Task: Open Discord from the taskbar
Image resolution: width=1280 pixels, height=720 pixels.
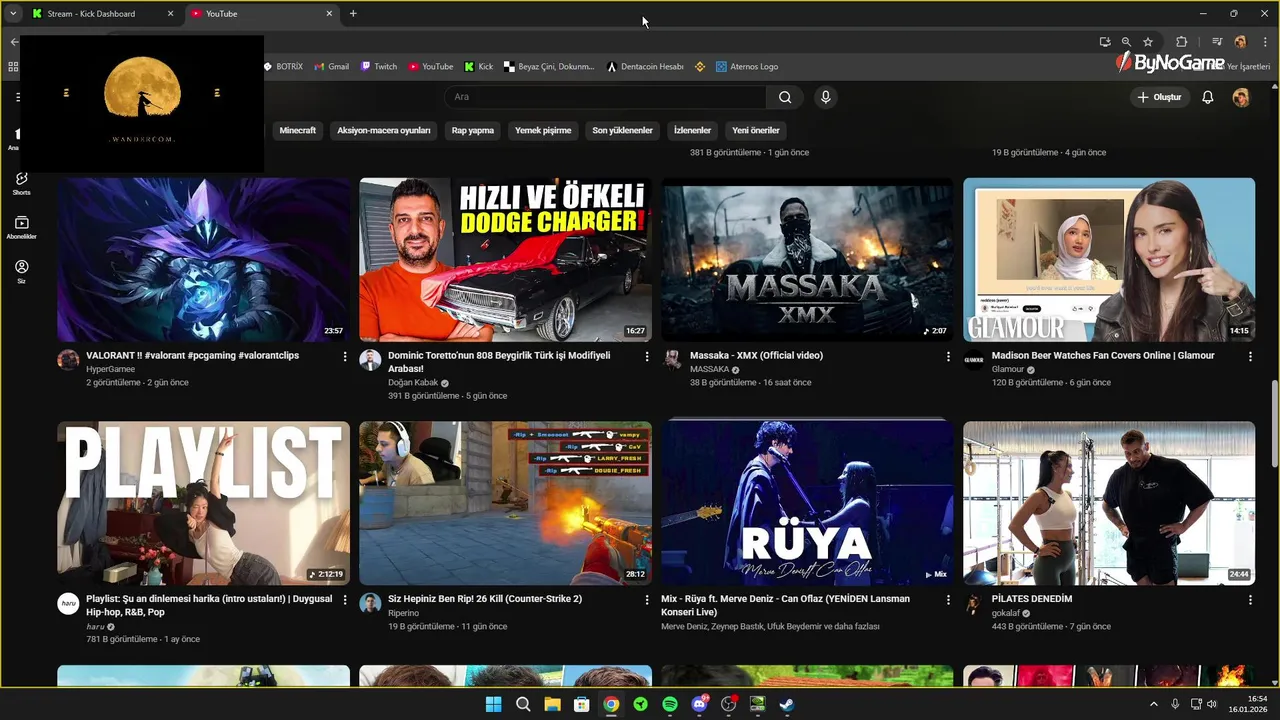Action: [x=700, y=704]
